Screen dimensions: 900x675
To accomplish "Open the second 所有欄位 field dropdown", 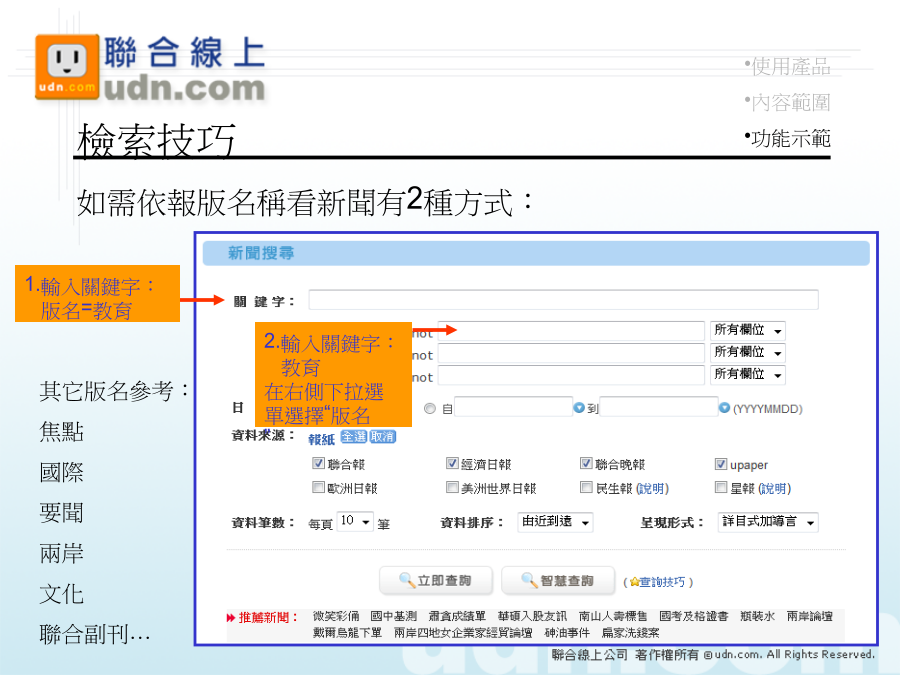I will 747,352.
